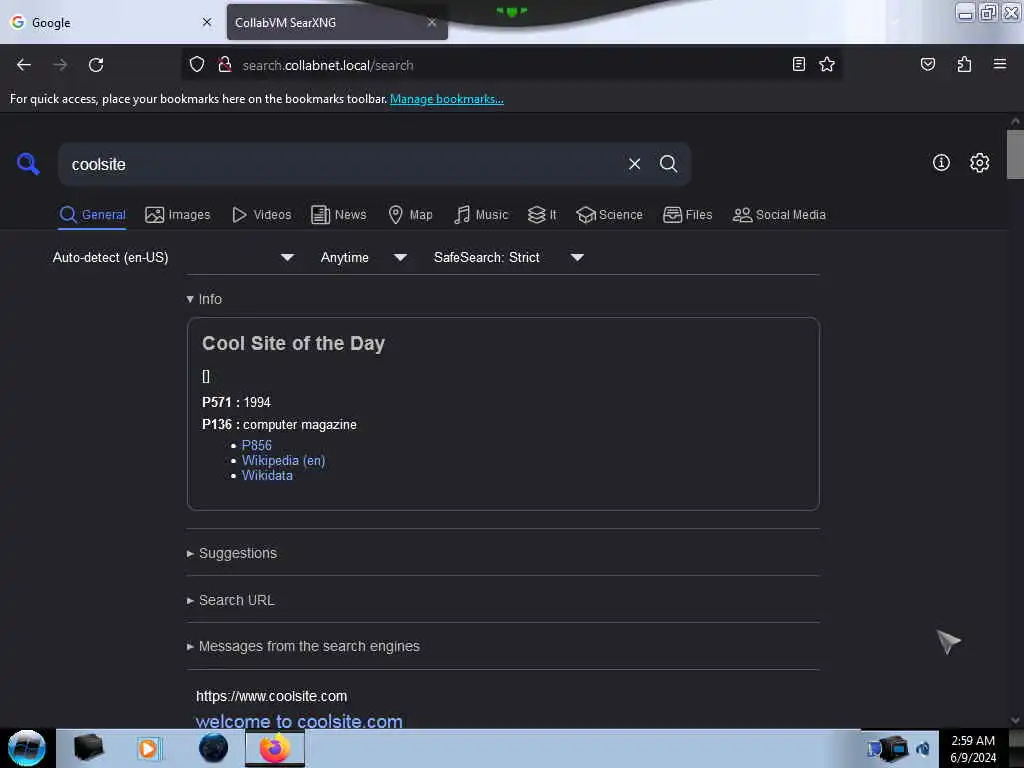This screenshot has width=1024, height=768.
Task: Open the Files search category
Action: [687, 215]
